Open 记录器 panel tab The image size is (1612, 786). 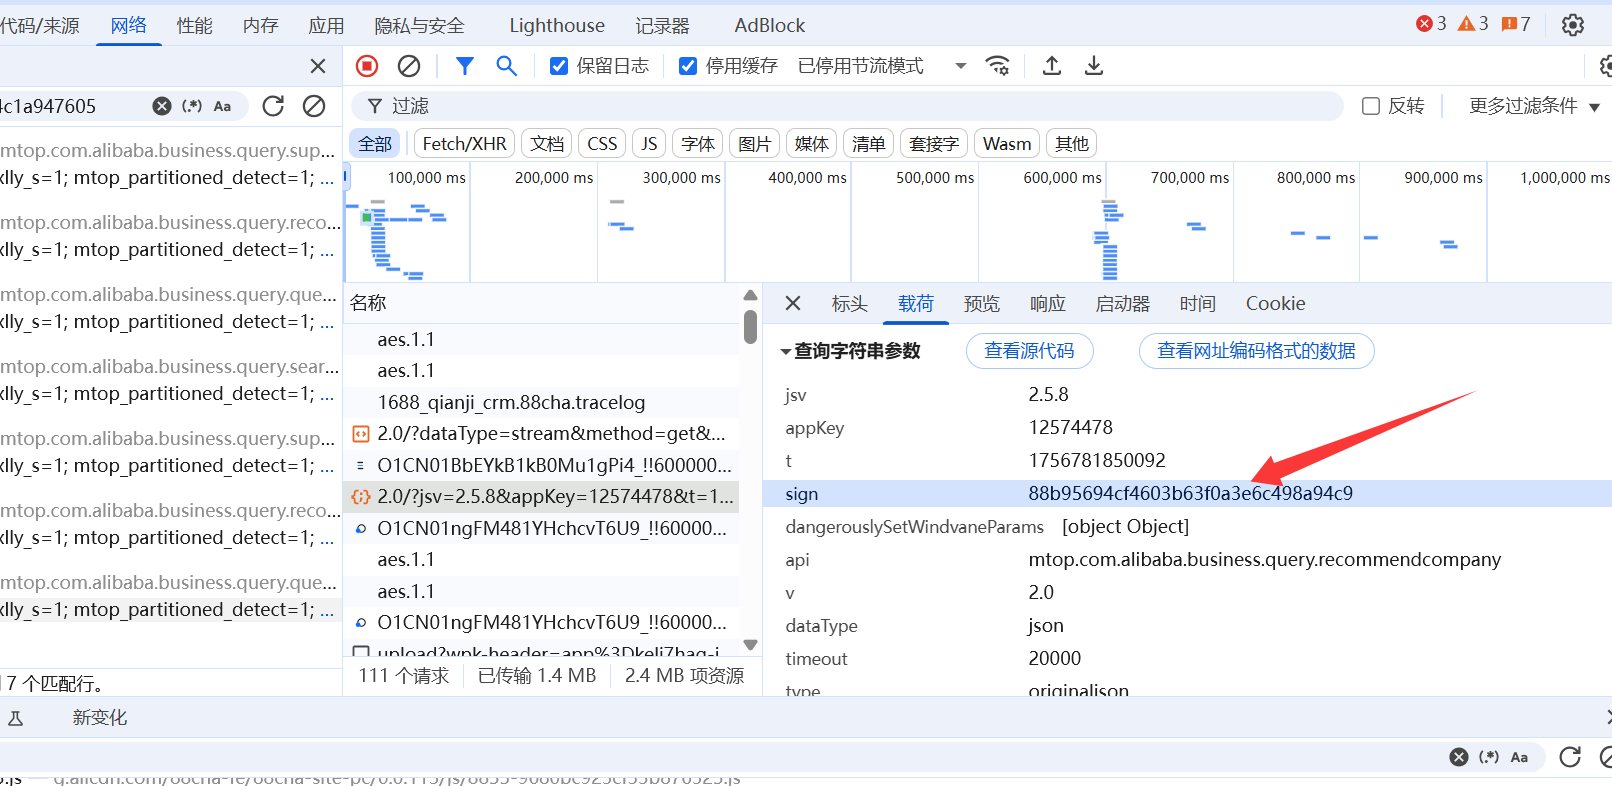[663, 25]
